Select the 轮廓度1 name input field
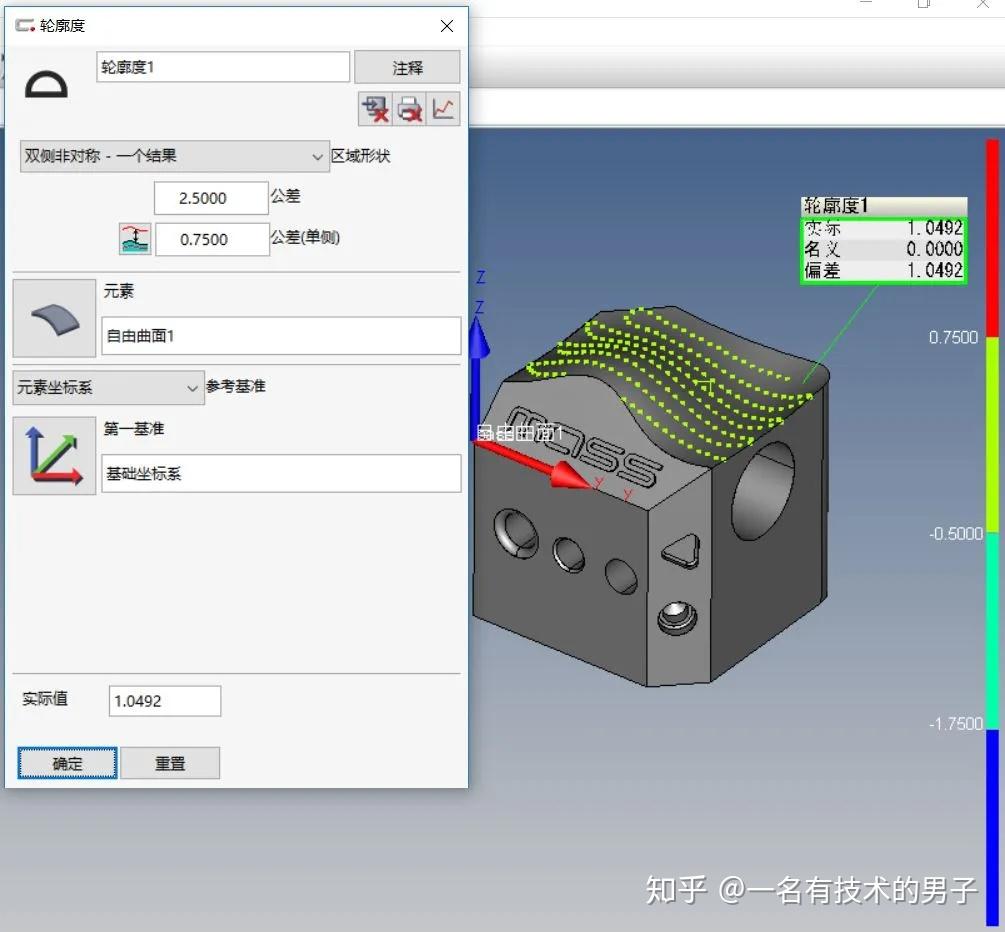This screenshot has height=932, width=1005. pos(222,67)
